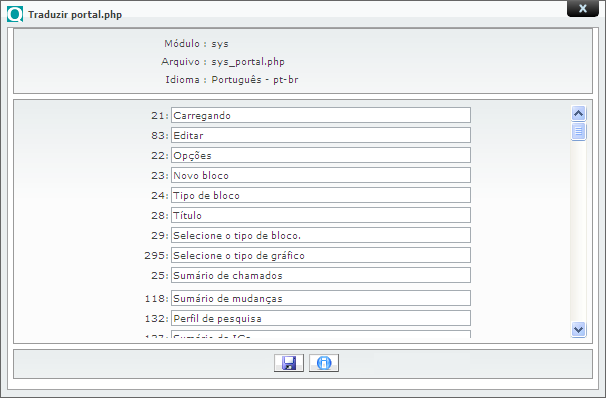Click the application logo in the title bar
Image resolution: width=606 pixels, height=398 pixels.
tap(15, 14)
